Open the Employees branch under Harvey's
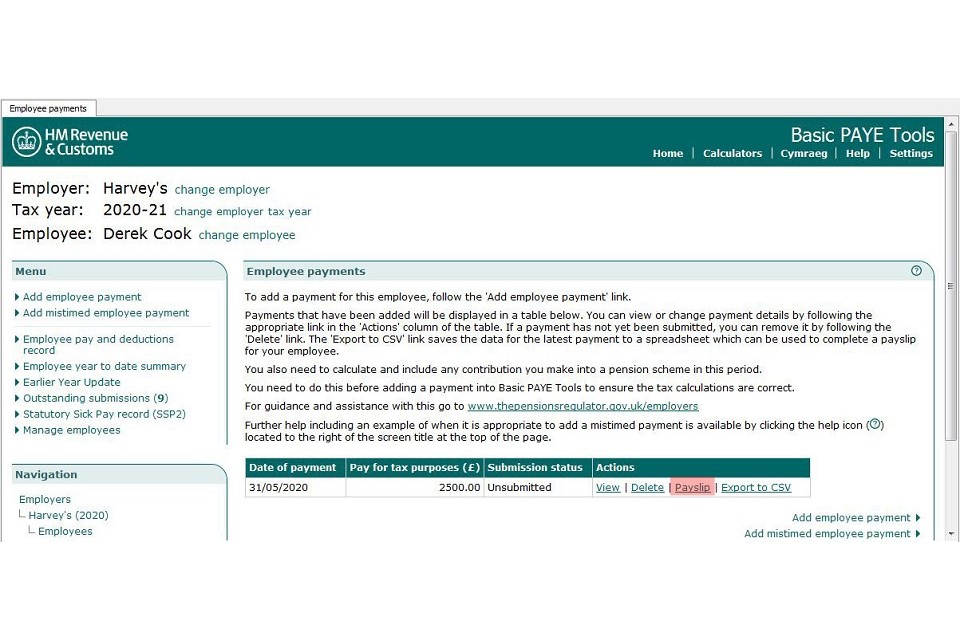The image size is (960, 640). click(x=65, y=531)
